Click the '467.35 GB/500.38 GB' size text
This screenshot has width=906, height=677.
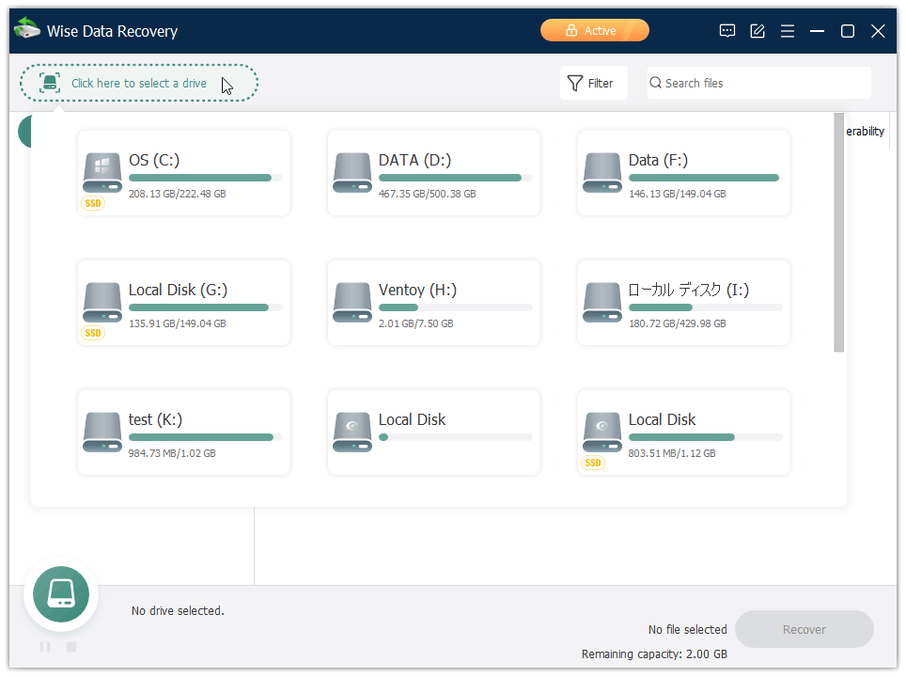[428, 194]
